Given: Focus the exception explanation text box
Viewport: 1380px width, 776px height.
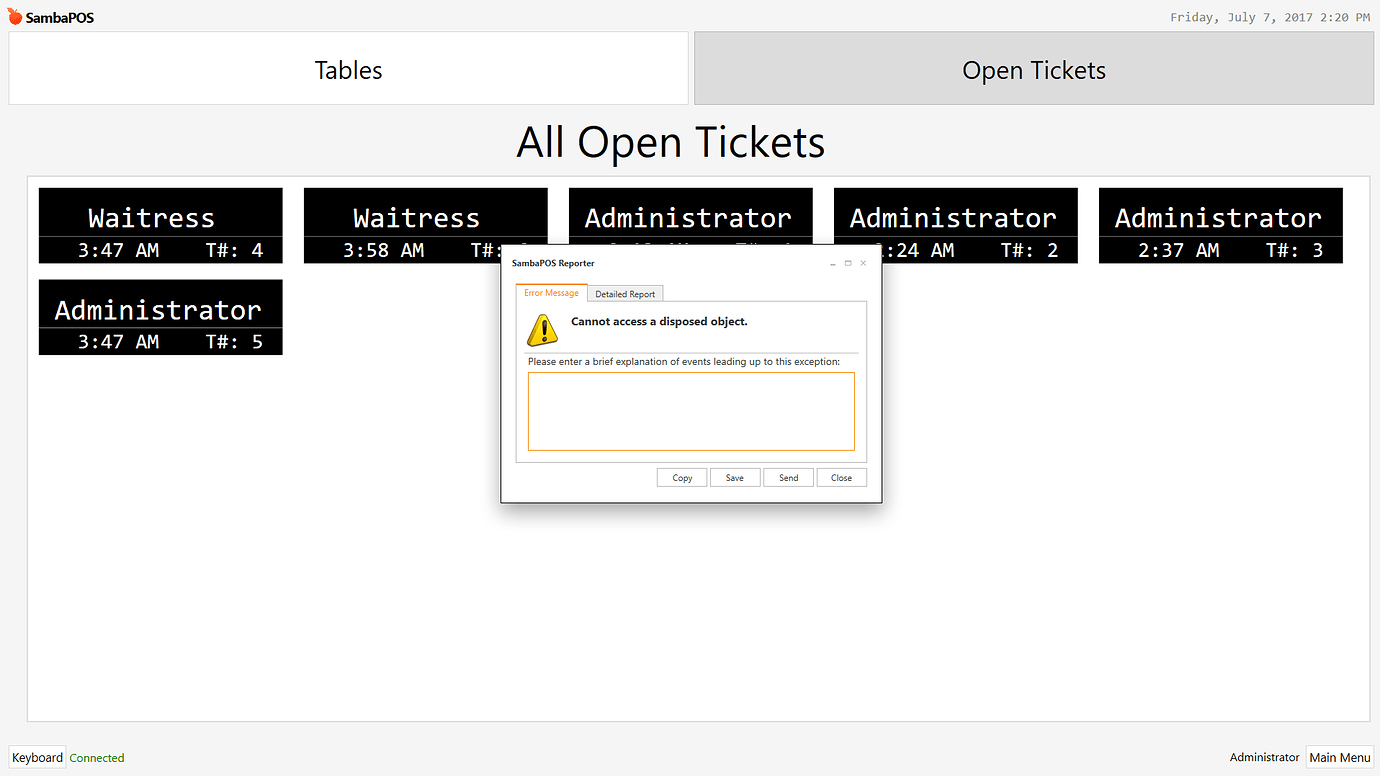Looking at the screenshot, I should click(x=691, y=411).
